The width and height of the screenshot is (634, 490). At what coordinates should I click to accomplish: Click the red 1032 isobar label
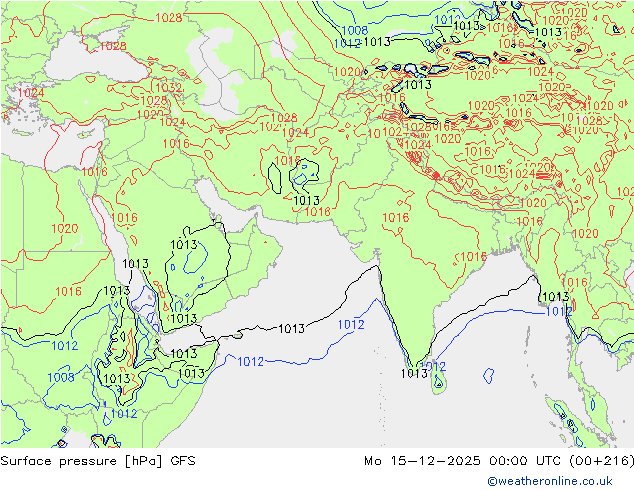[168, 88]
